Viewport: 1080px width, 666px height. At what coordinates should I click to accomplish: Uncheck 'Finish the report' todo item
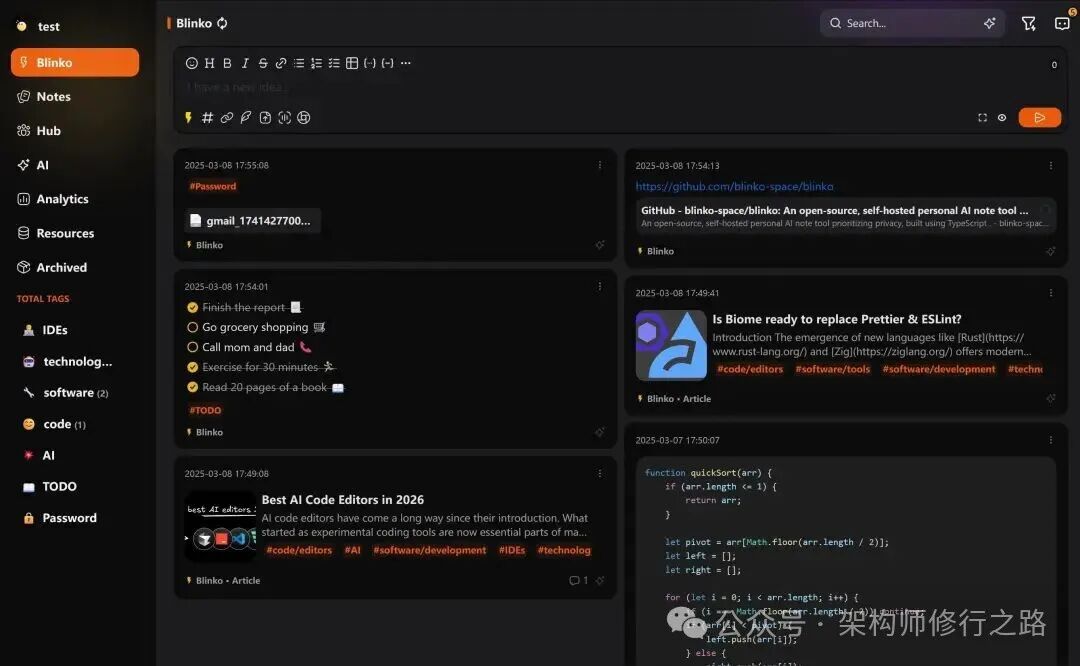(x=192, y=307)
